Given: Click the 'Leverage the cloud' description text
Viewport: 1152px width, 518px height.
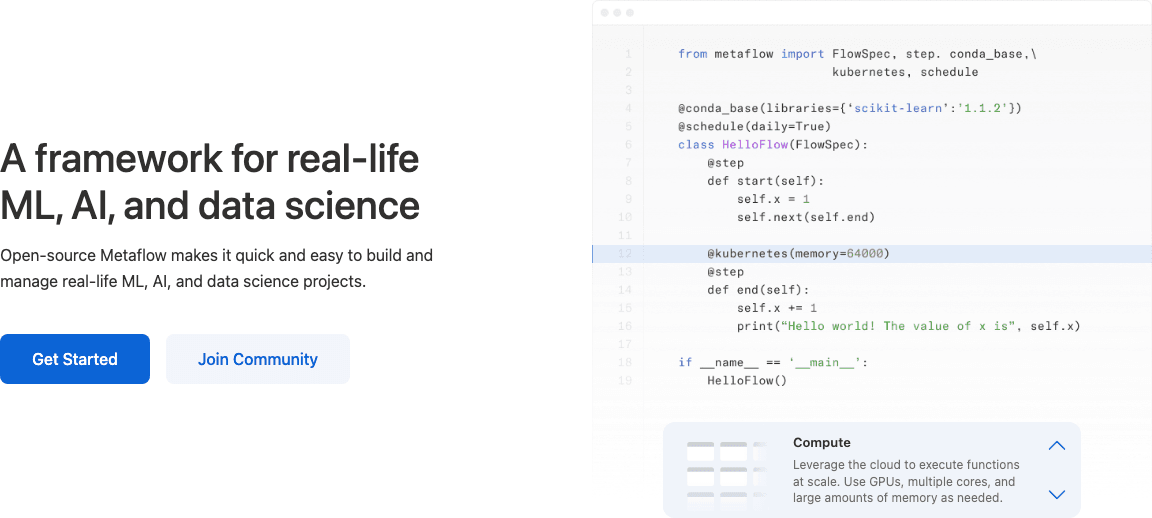Looking at the screenshot, I should point(906,481).
